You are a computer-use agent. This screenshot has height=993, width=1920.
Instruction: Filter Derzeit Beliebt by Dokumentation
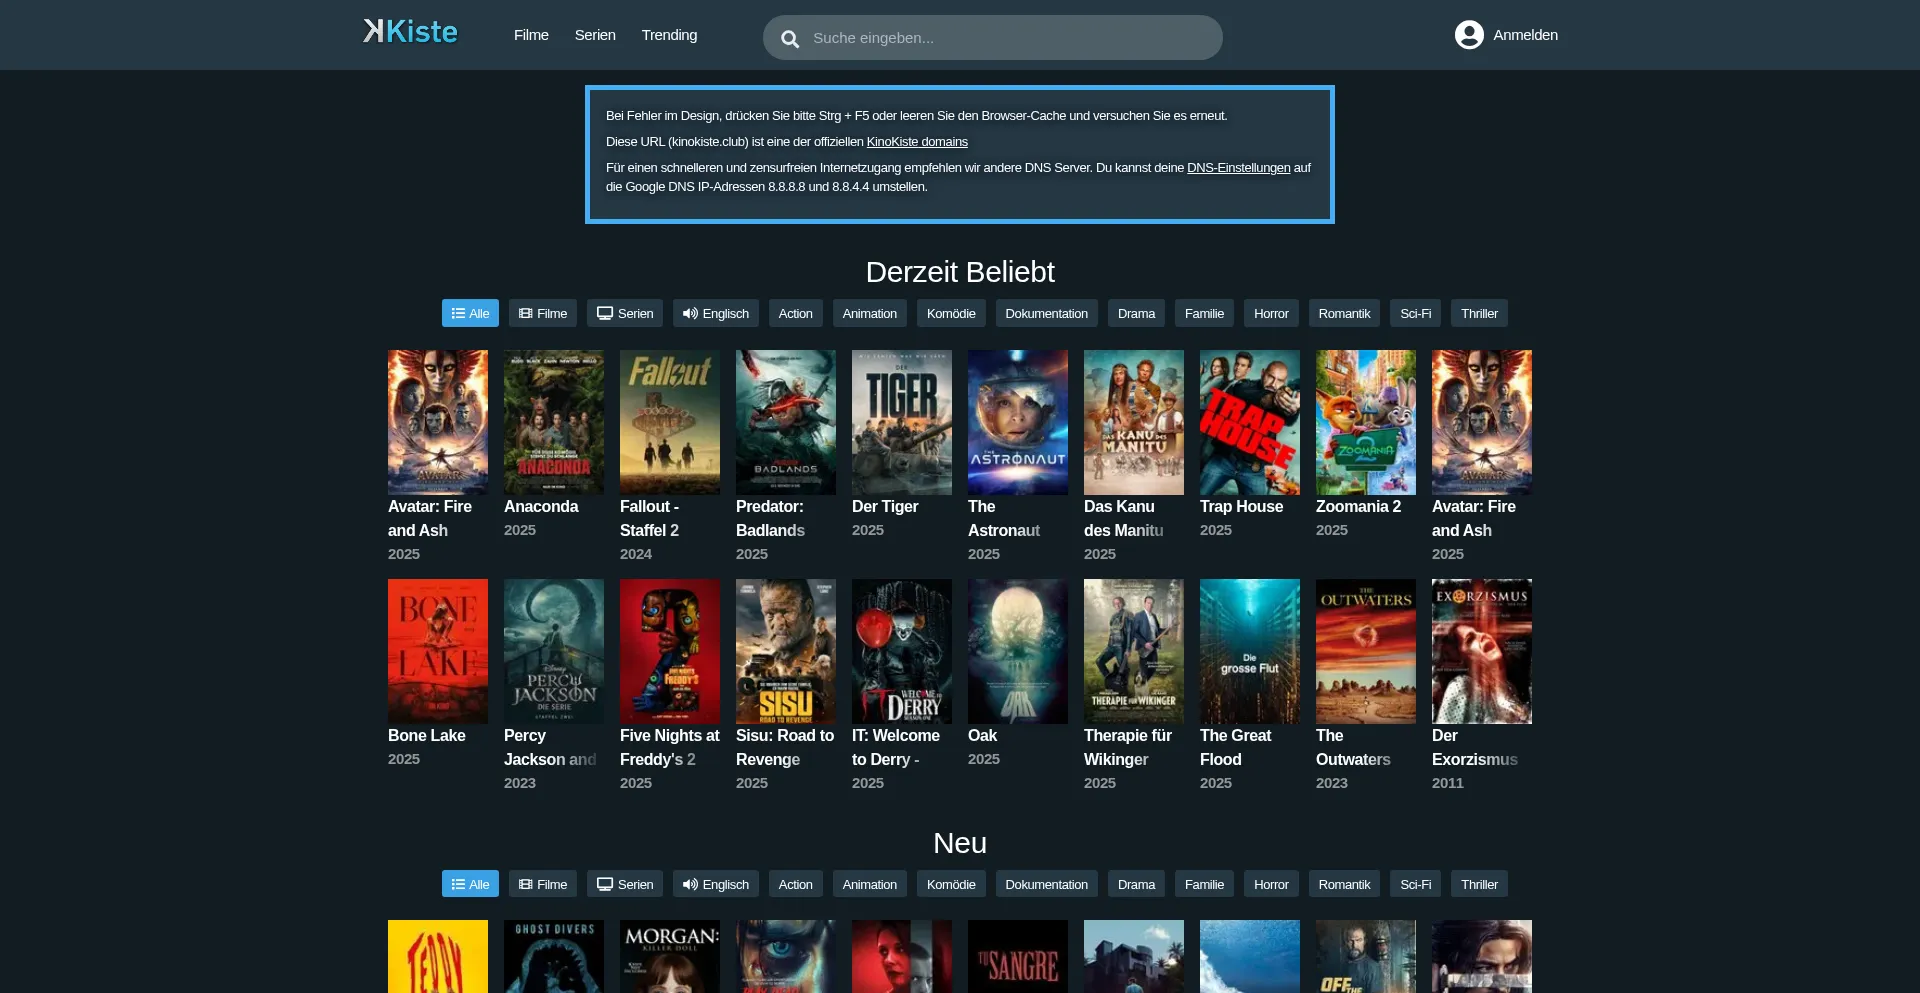(1047, 313)
